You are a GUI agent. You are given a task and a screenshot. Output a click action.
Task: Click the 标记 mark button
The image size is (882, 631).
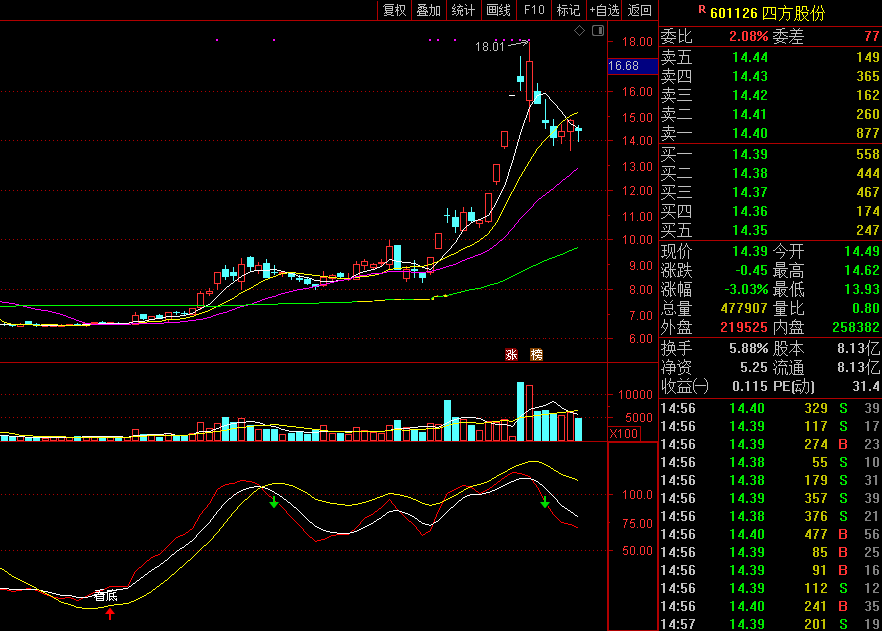click(569, 10)
